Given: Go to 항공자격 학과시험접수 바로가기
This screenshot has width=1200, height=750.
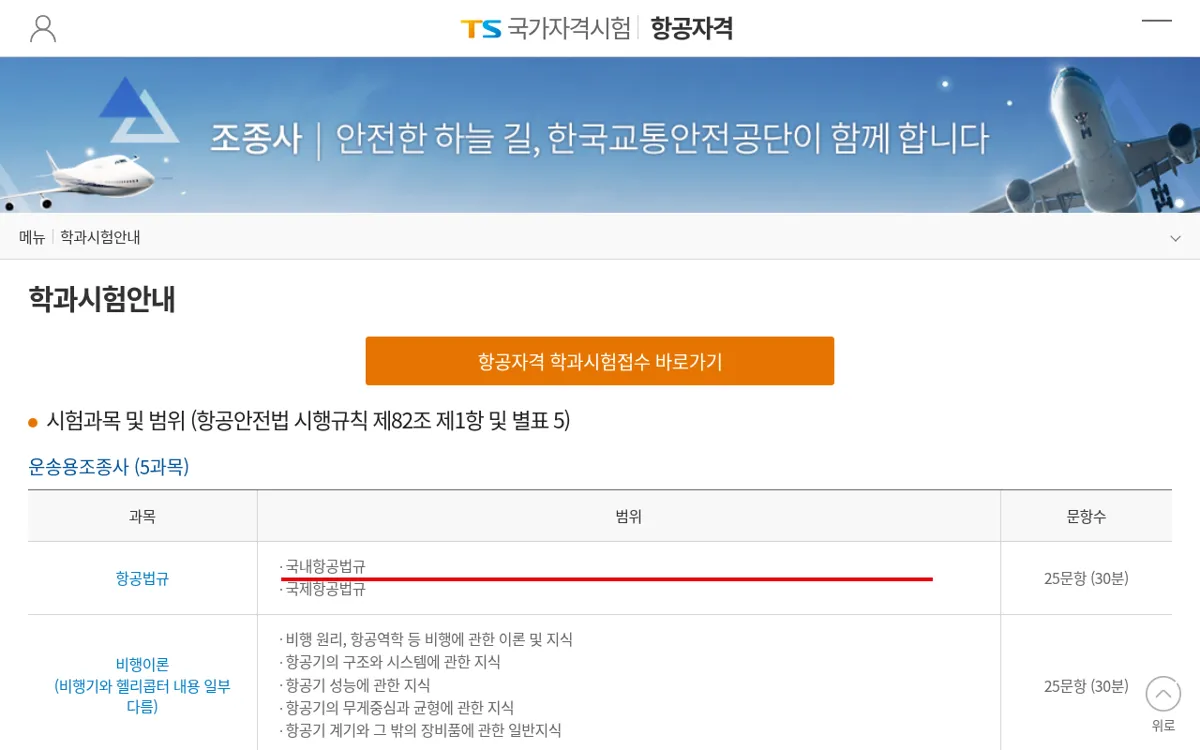Looking at the screenshot, I should (600, 361).
